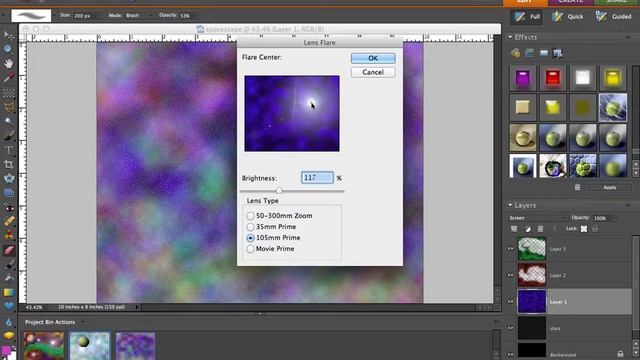Collapse the Effects panel triangle
640x360 pixels.
(x=510, y=37)
